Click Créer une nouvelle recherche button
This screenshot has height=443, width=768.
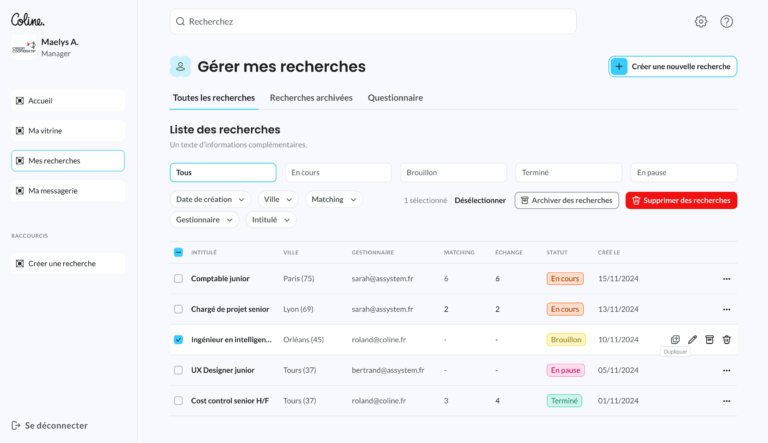(x=673, y=66)
